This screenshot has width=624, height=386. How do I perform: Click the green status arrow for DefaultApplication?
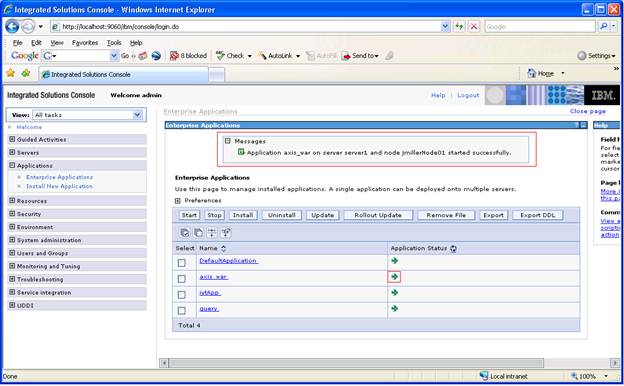click(394, 261)
